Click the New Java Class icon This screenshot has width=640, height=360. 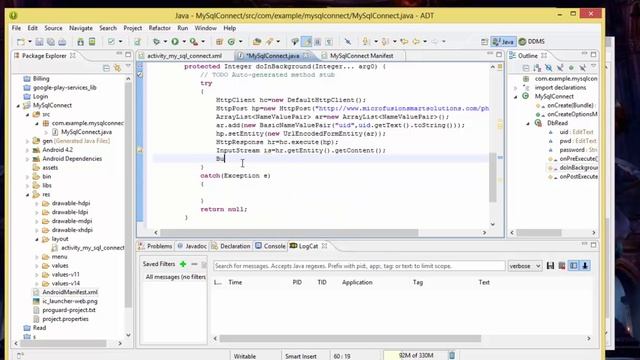(x=231, y=42)
